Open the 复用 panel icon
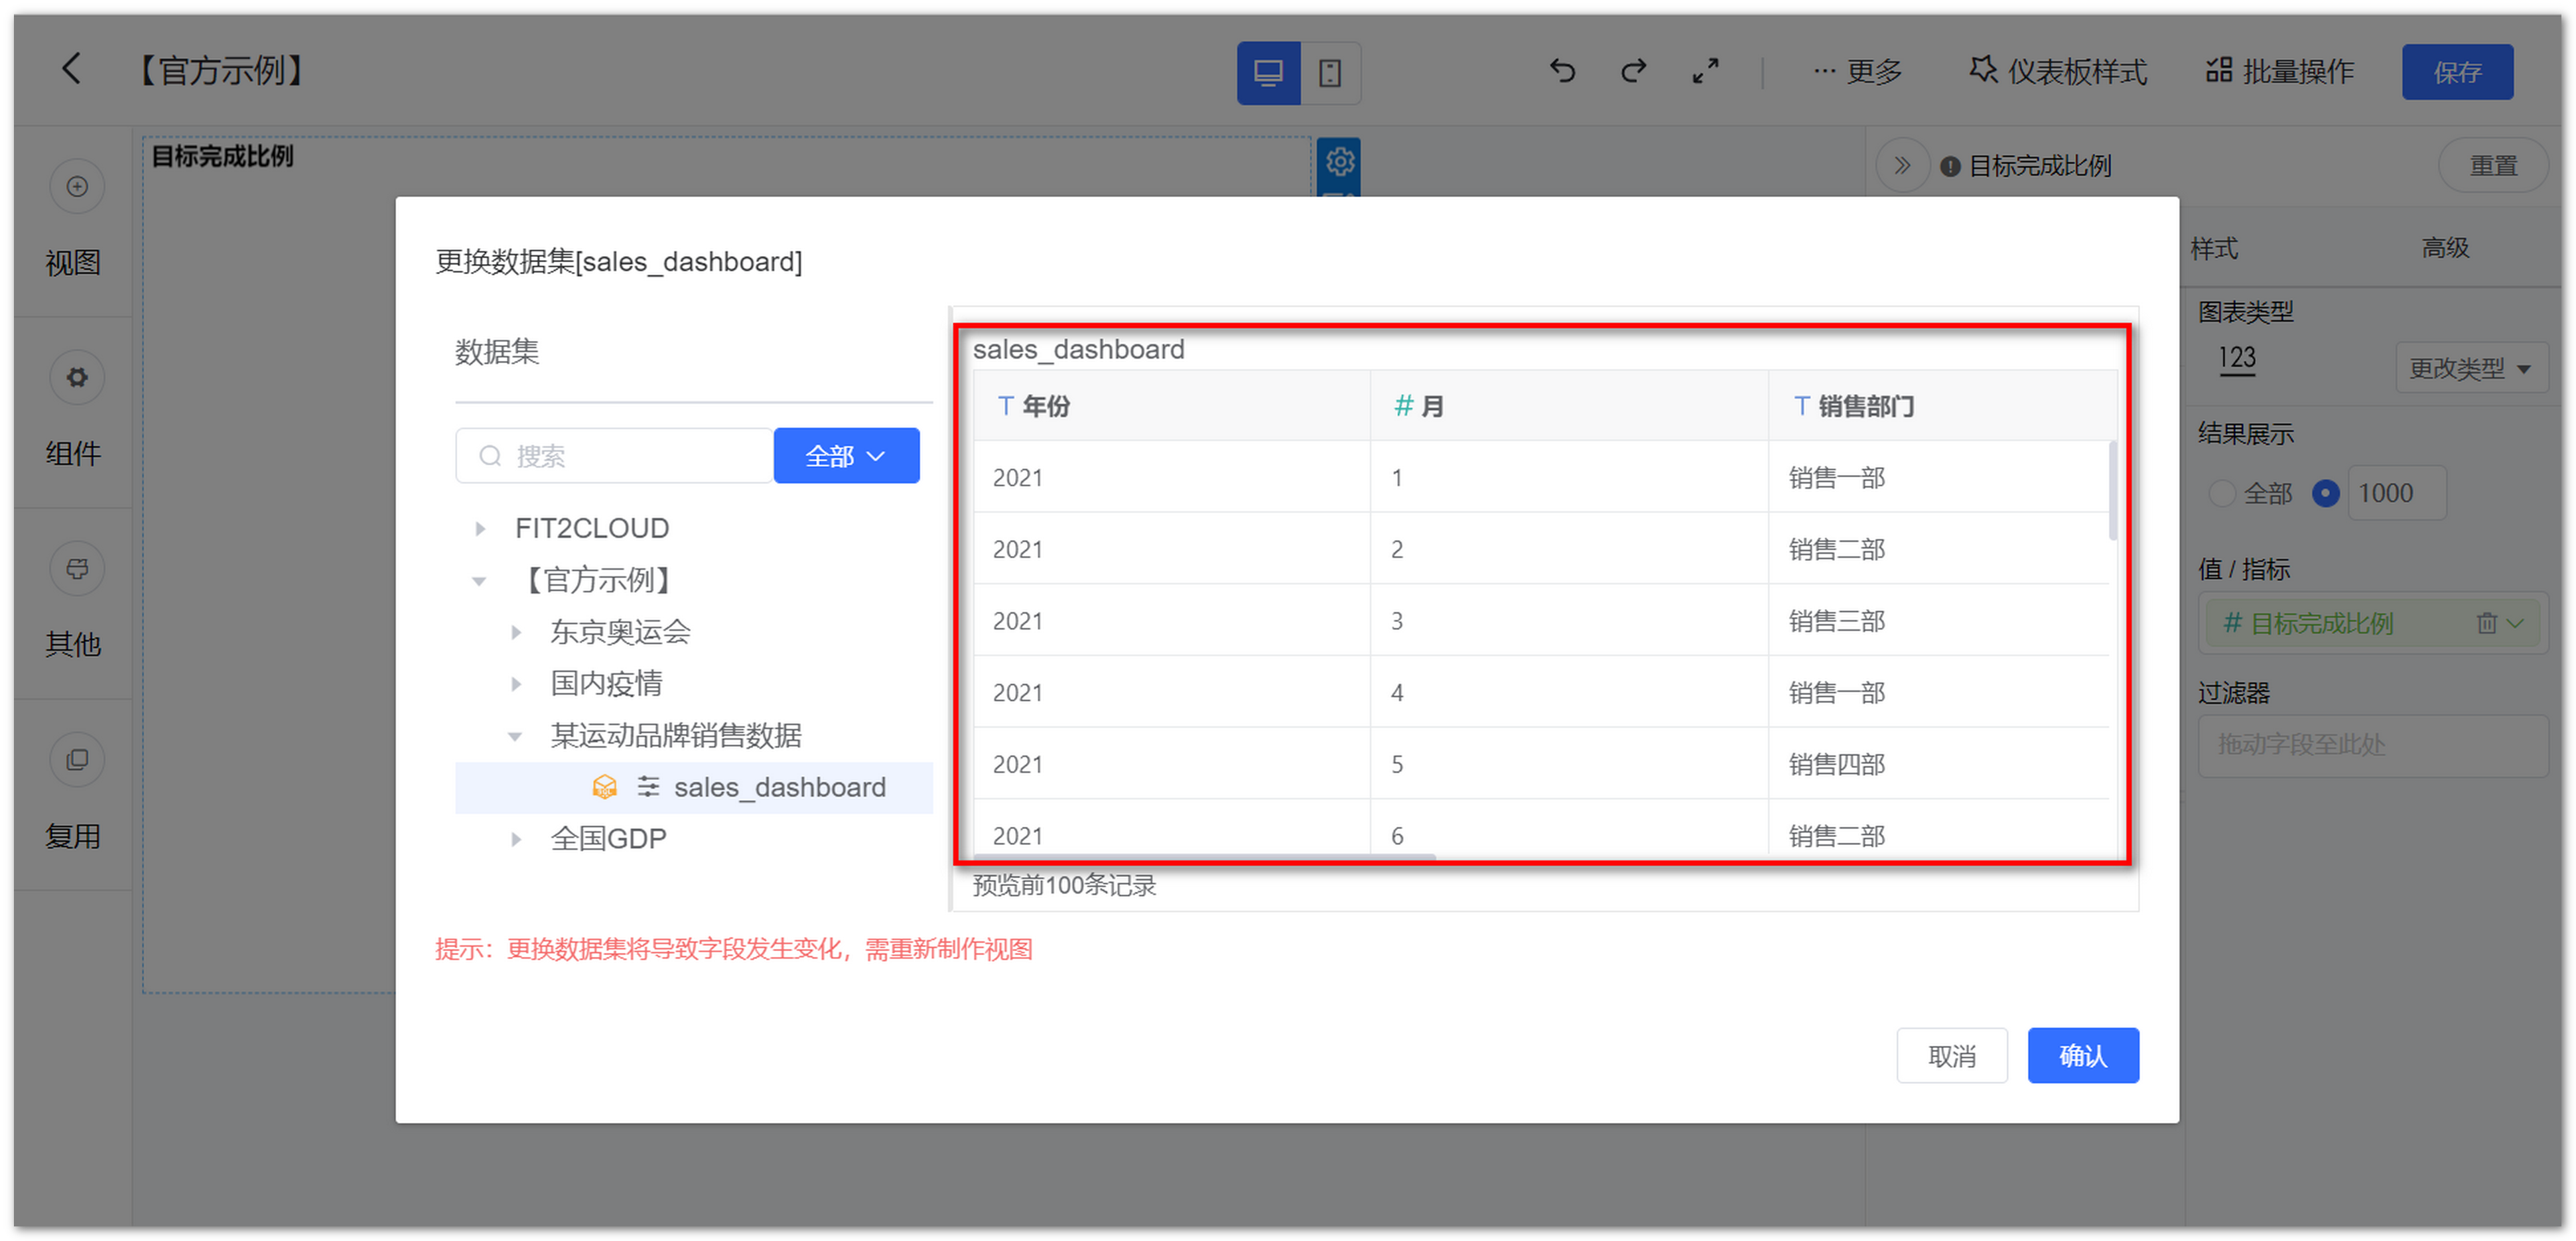 click(x=76, y=759)
